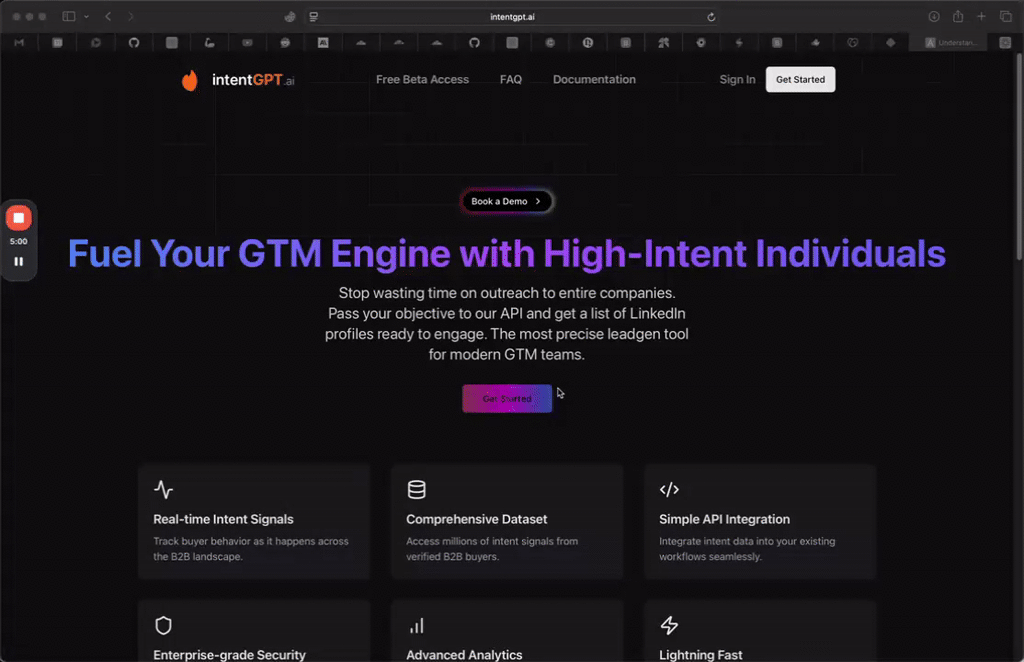Click the Simple API Integration code icon
Image resolution: width=1024 pixels, height=662 pixels.
tap(670, 490)
